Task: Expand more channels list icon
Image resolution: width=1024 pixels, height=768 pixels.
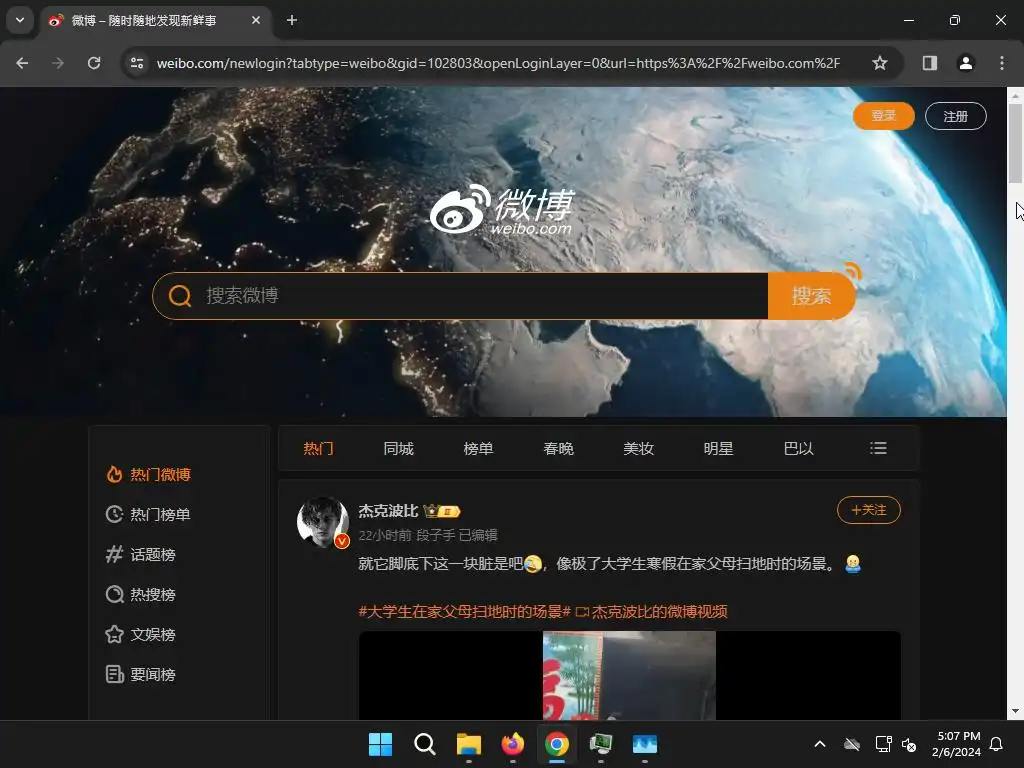Action: tap(878, 448)
